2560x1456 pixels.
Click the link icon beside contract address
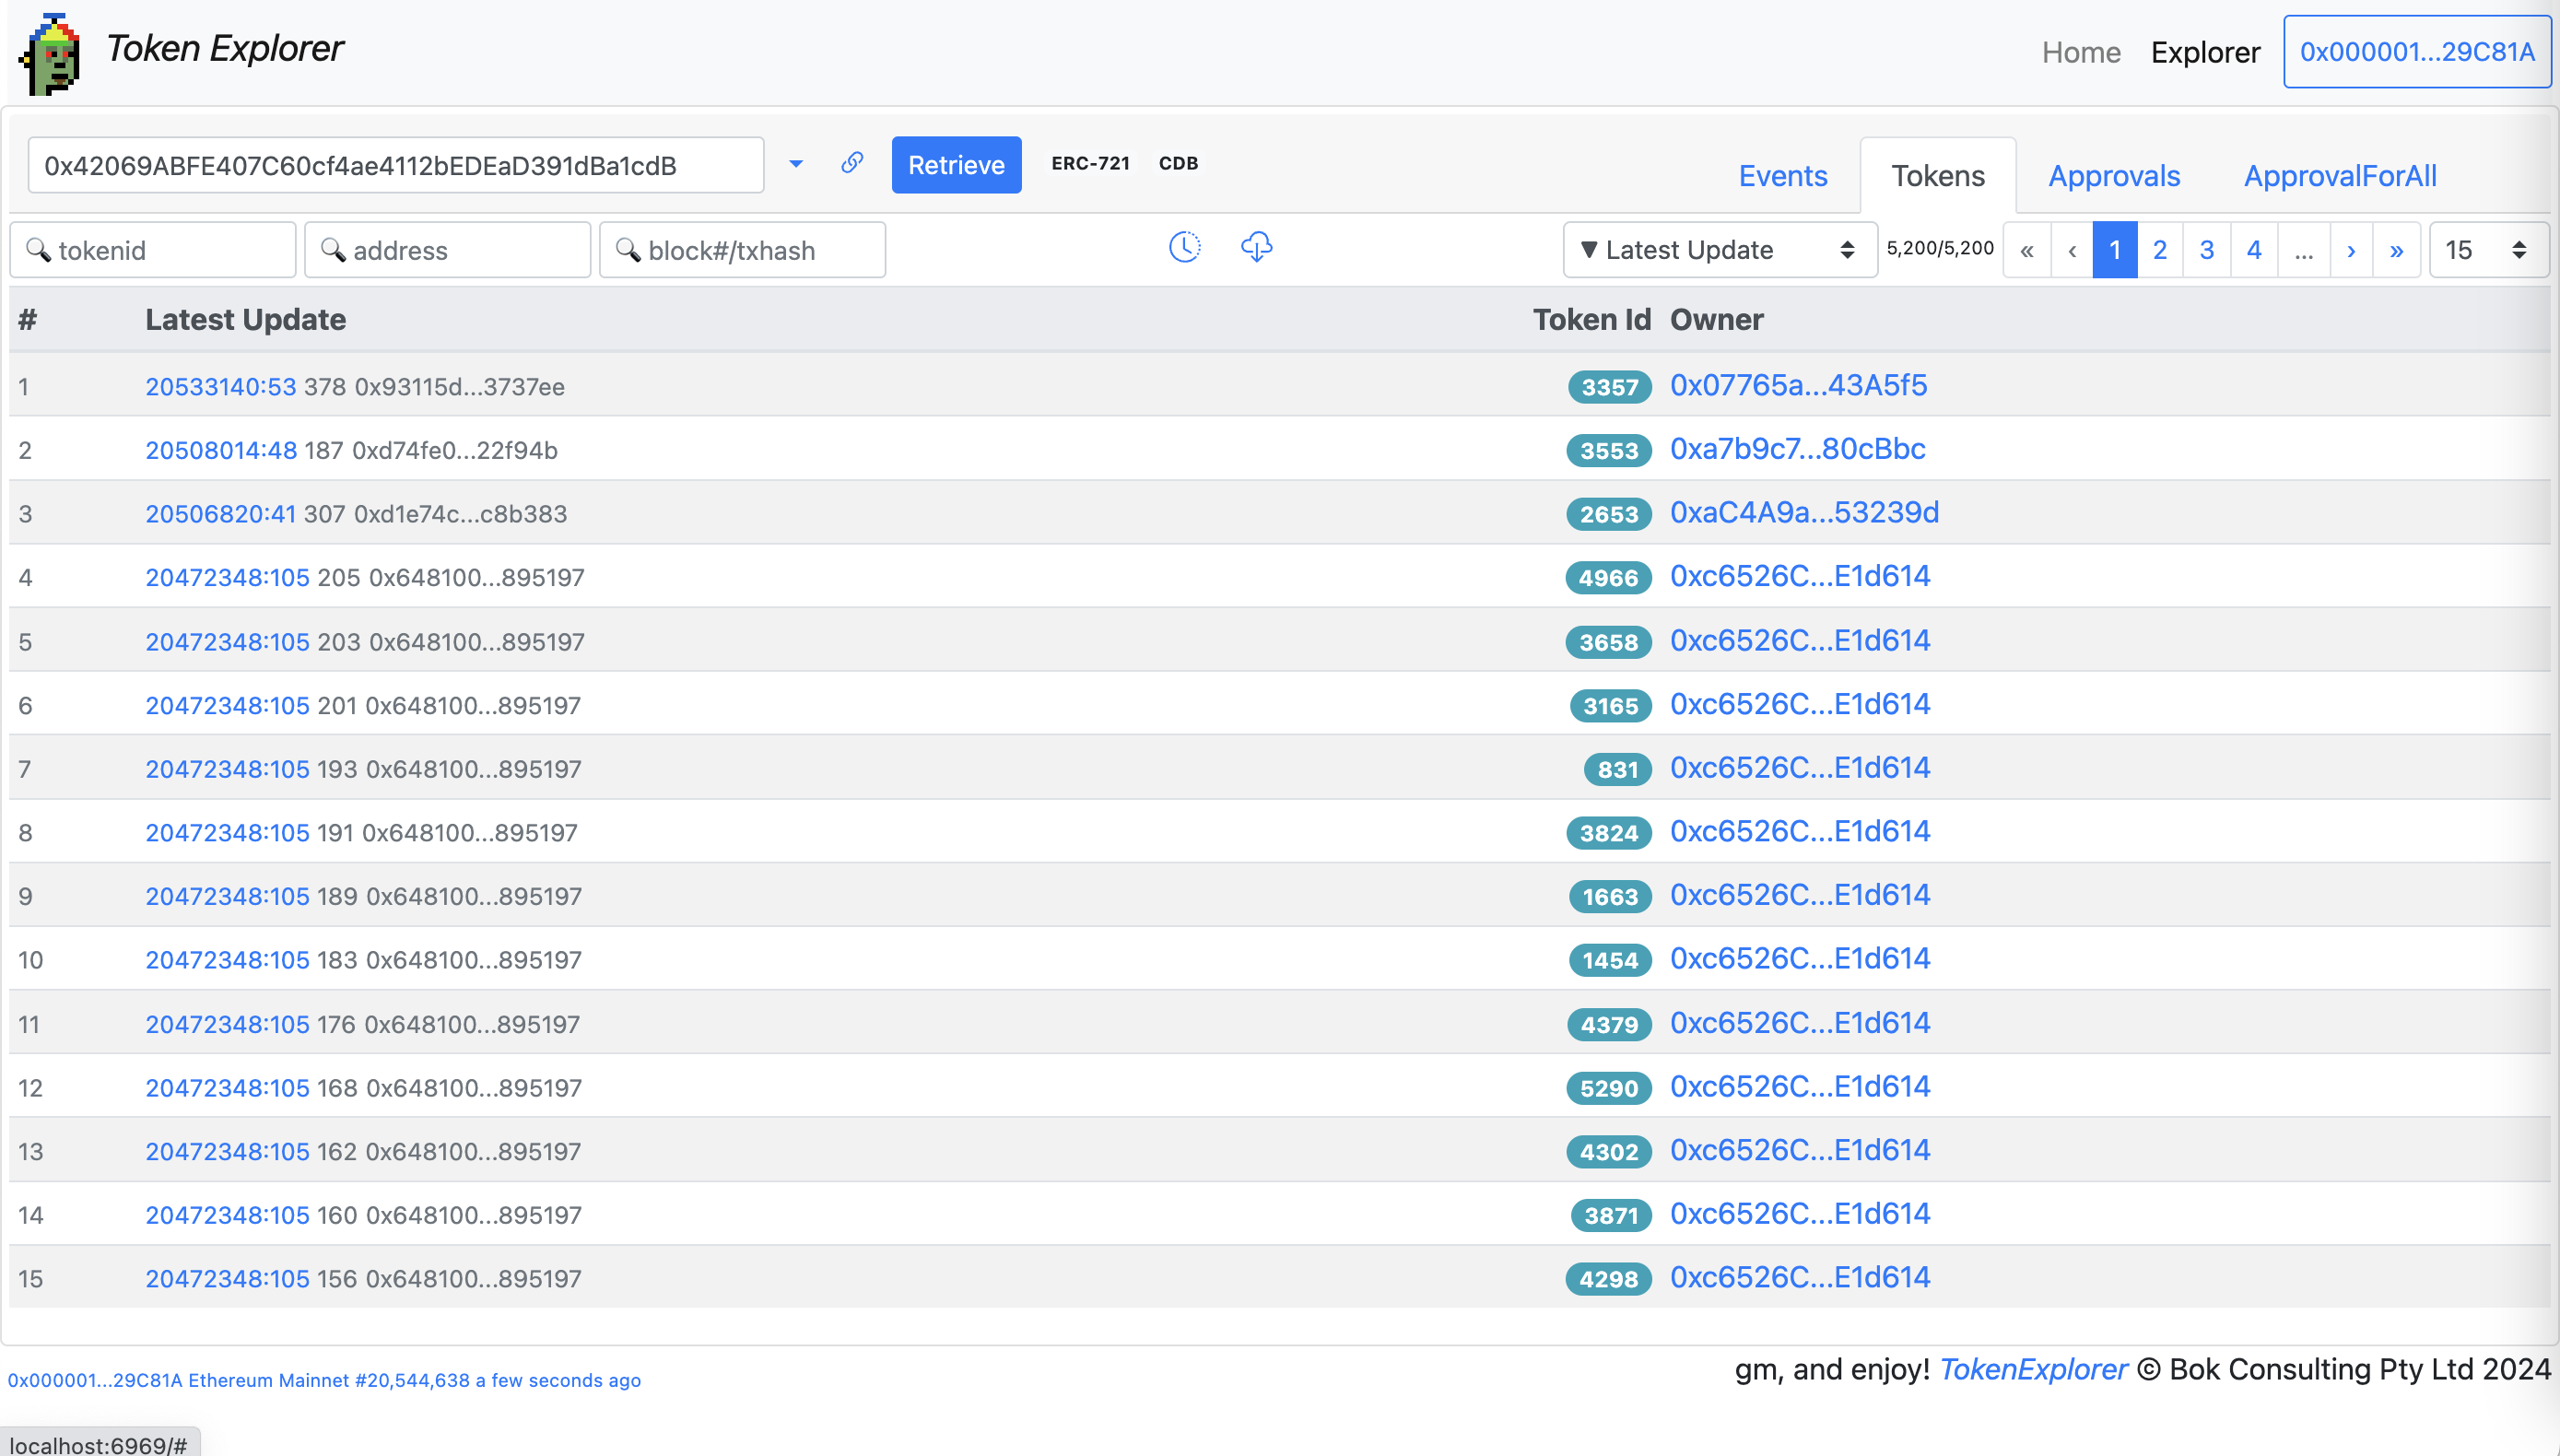click(851, 163)
